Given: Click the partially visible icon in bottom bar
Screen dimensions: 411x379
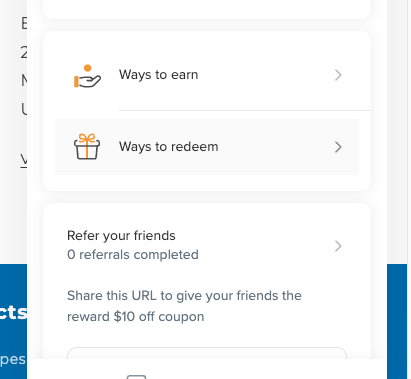Looking at the screenshot, I should click(x=136, y=377).
